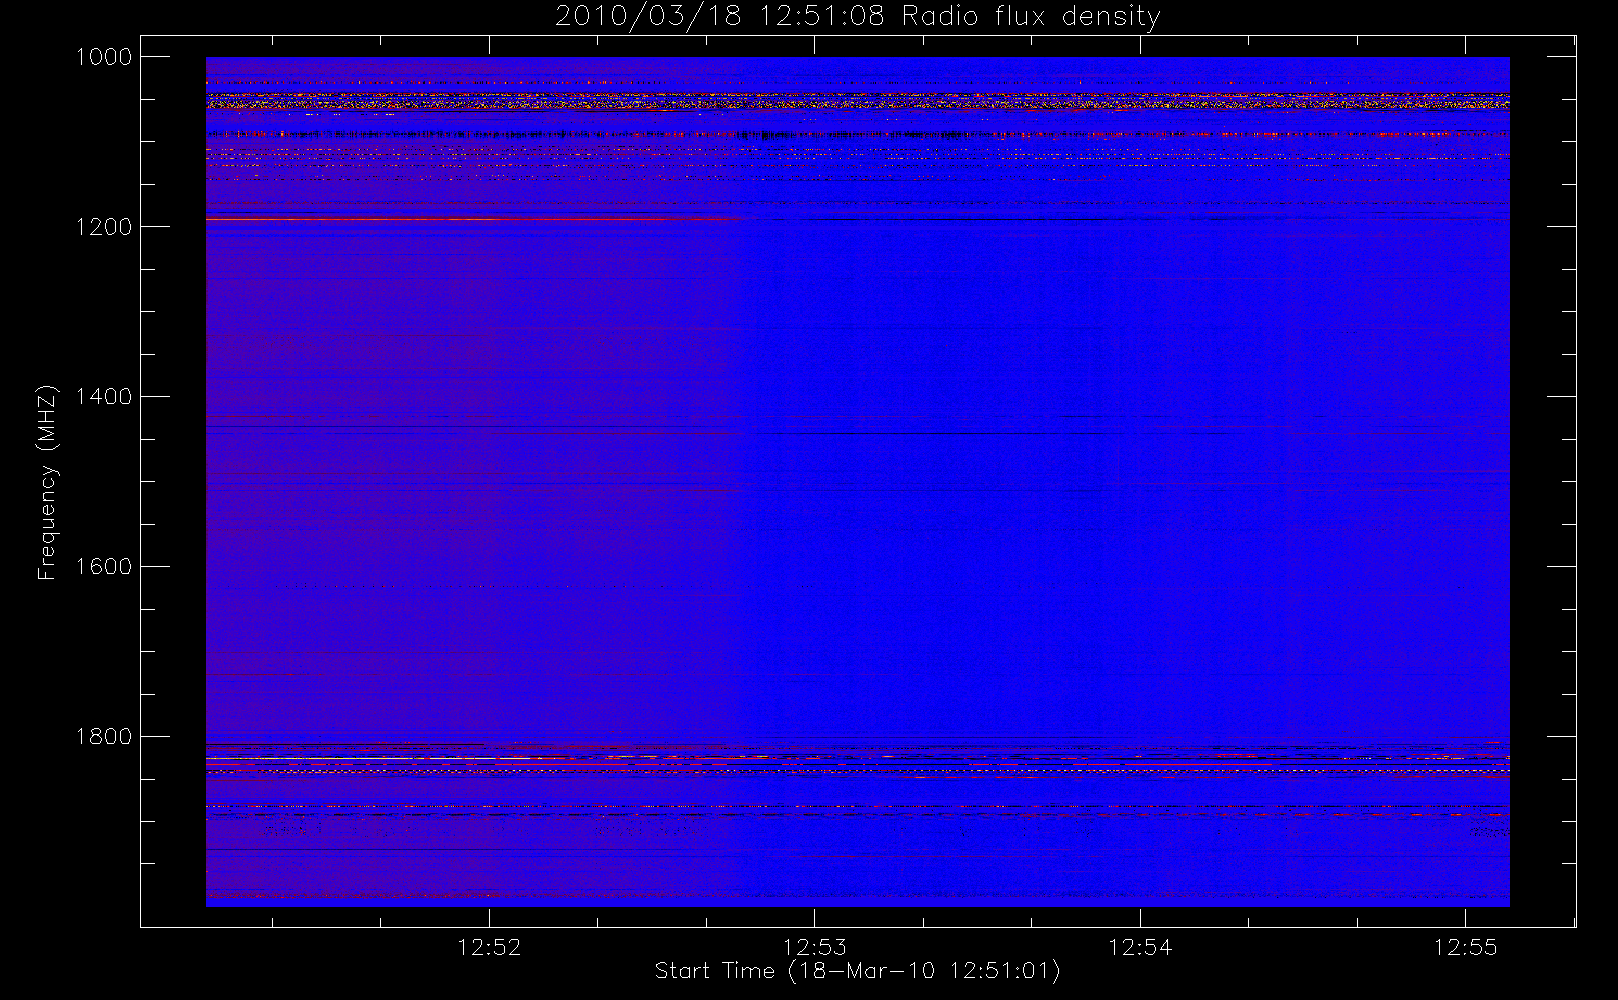Click the 12:54 time tick label
The width and height of the screenshot is (1618, 1000).
(x=1140, y=947)
